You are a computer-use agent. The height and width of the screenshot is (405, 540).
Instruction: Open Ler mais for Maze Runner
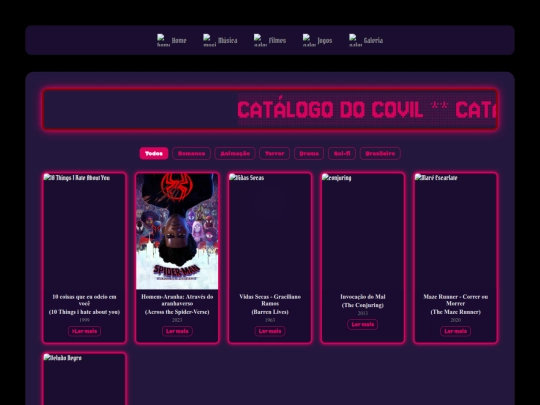tap(455, 331)
